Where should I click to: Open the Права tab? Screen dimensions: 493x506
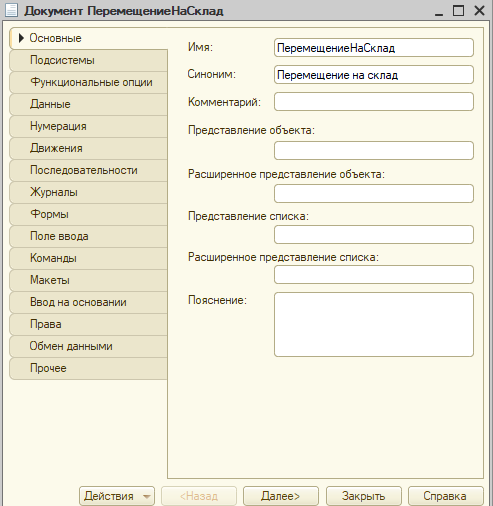(x=89, y=324)
